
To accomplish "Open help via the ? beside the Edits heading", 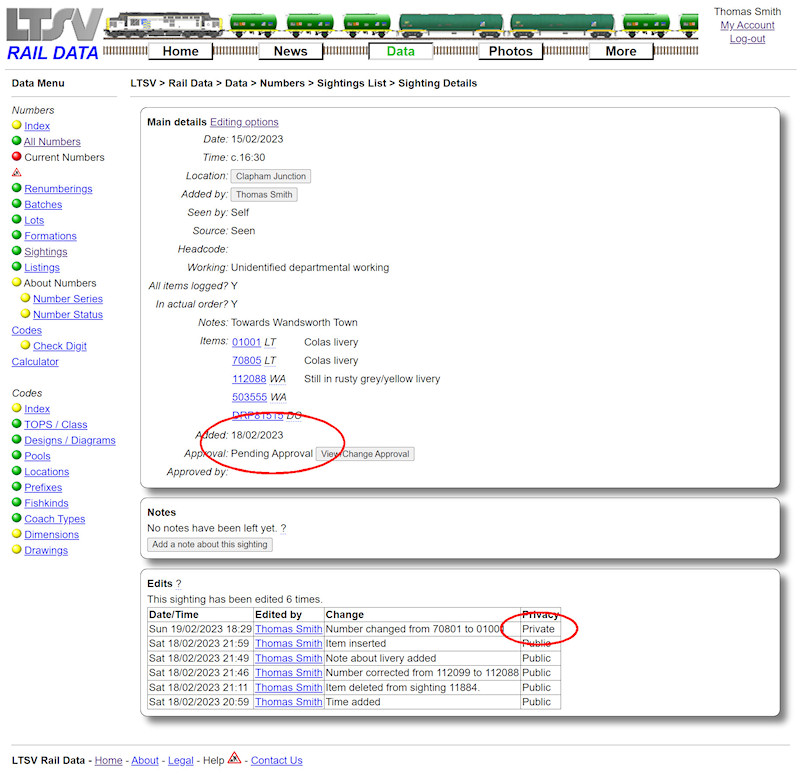I will pyautogui.click(x=178, y=583).
